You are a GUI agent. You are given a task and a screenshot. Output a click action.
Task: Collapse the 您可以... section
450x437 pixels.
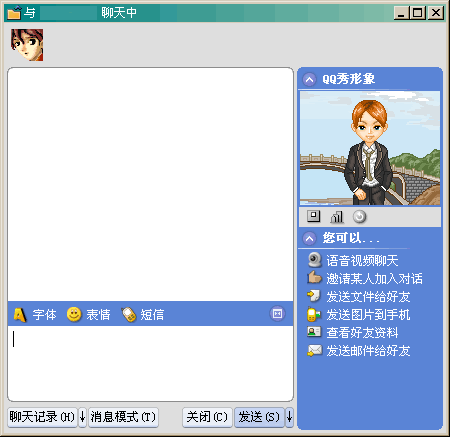click(309, 238)
